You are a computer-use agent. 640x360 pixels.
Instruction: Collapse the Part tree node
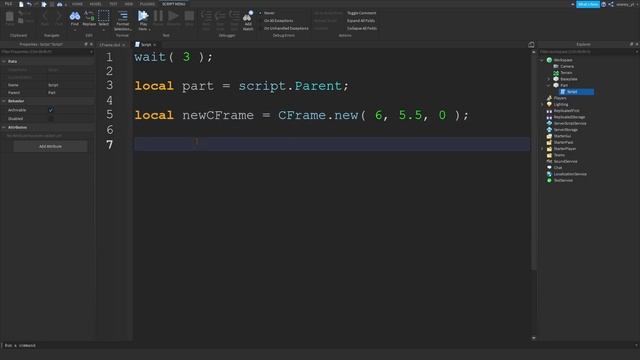549,85
